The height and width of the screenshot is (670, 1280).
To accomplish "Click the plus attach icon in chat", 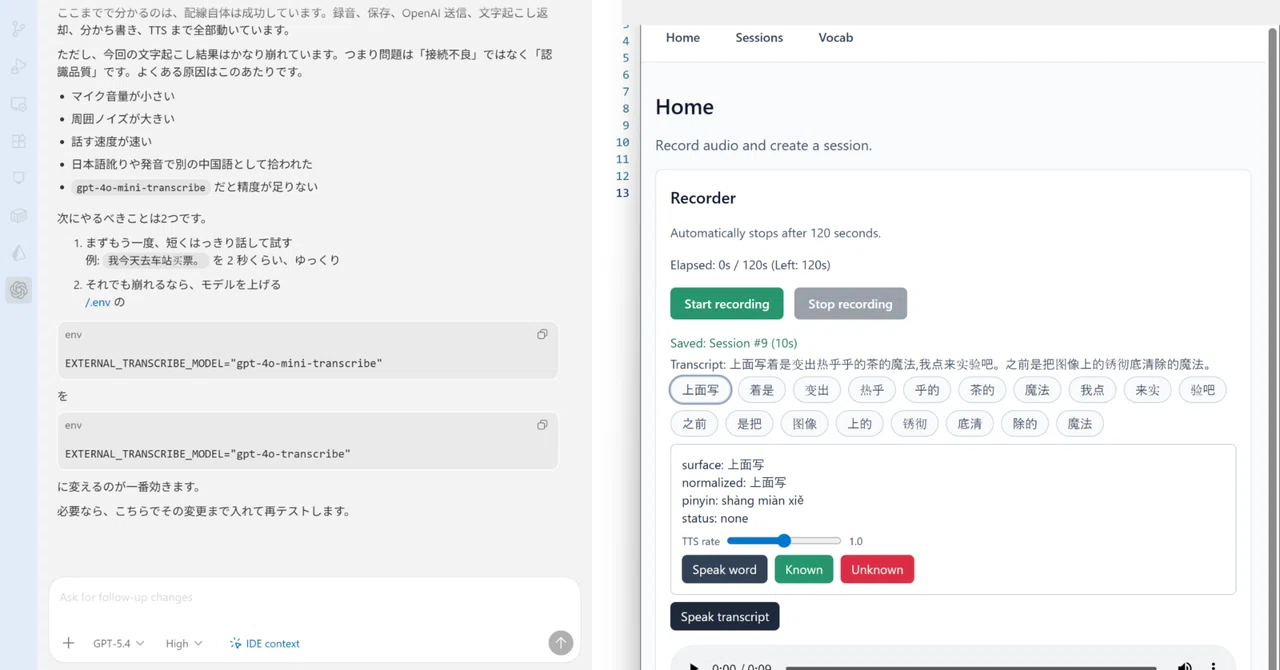I will click(x=68, y=643).
